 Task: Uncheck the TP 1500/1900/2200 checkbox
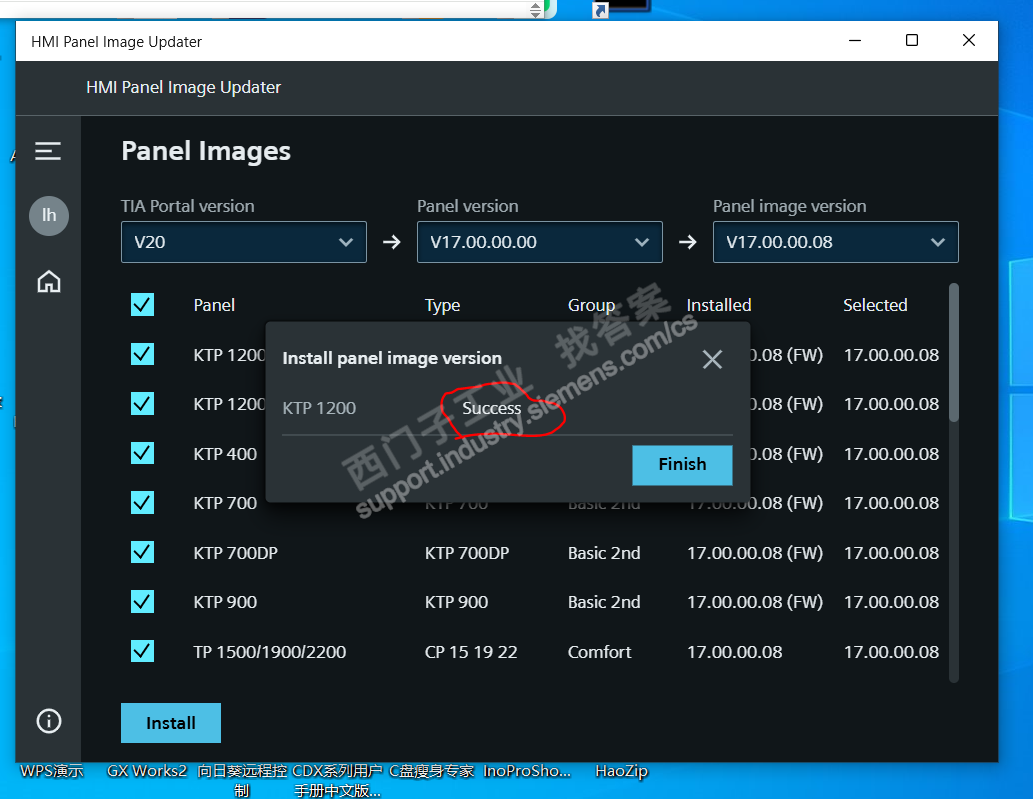pos(142,651)
